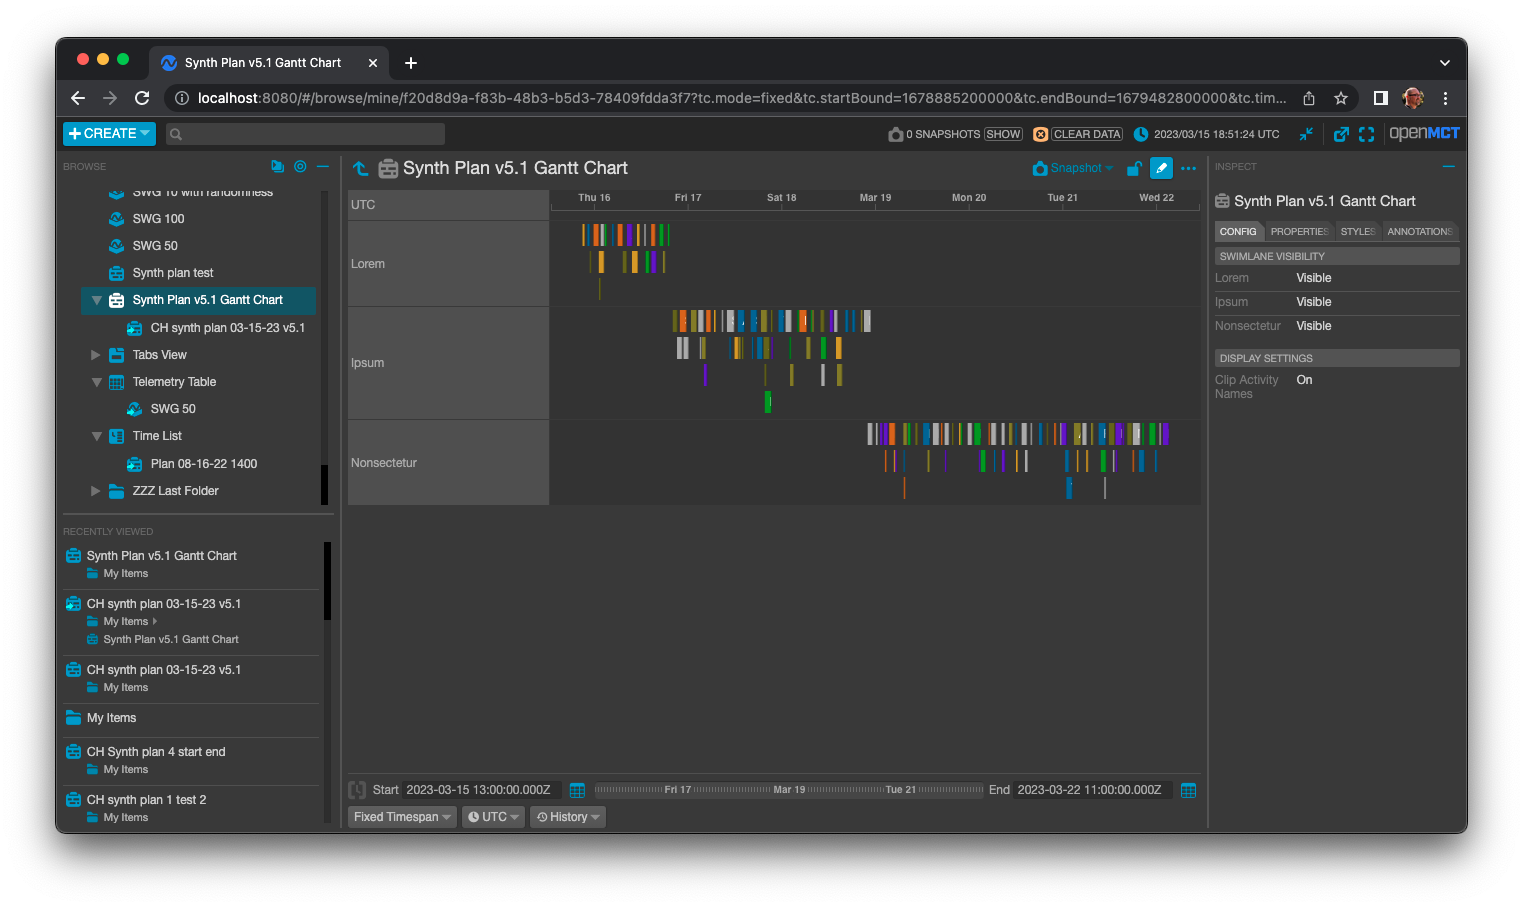Open the Fixed Timespan mode dropdown
The height and width of the screenshot is (907, 1523).
[402, 817]
